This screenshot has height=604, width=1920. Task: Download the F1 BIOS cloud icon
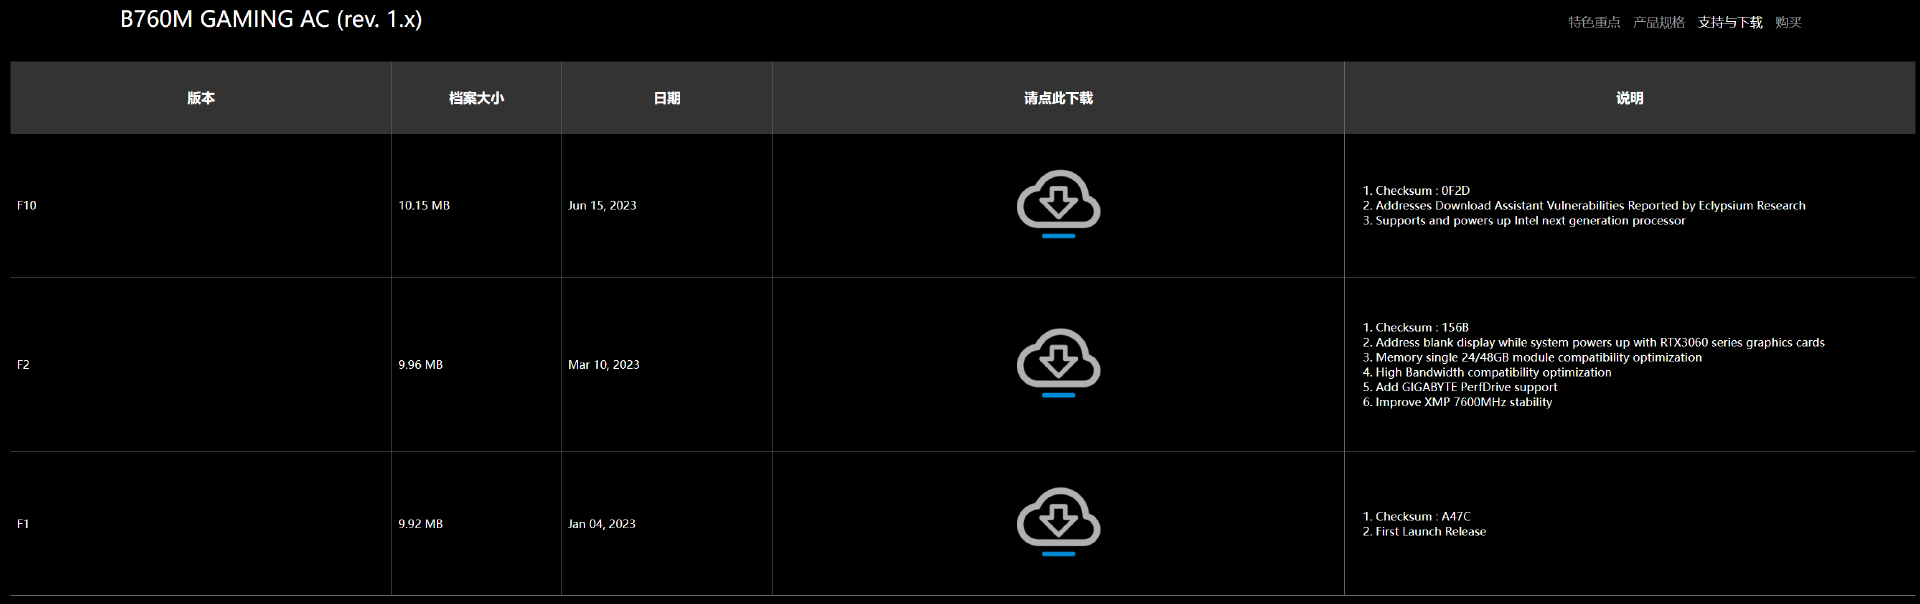coord(1058,522)
